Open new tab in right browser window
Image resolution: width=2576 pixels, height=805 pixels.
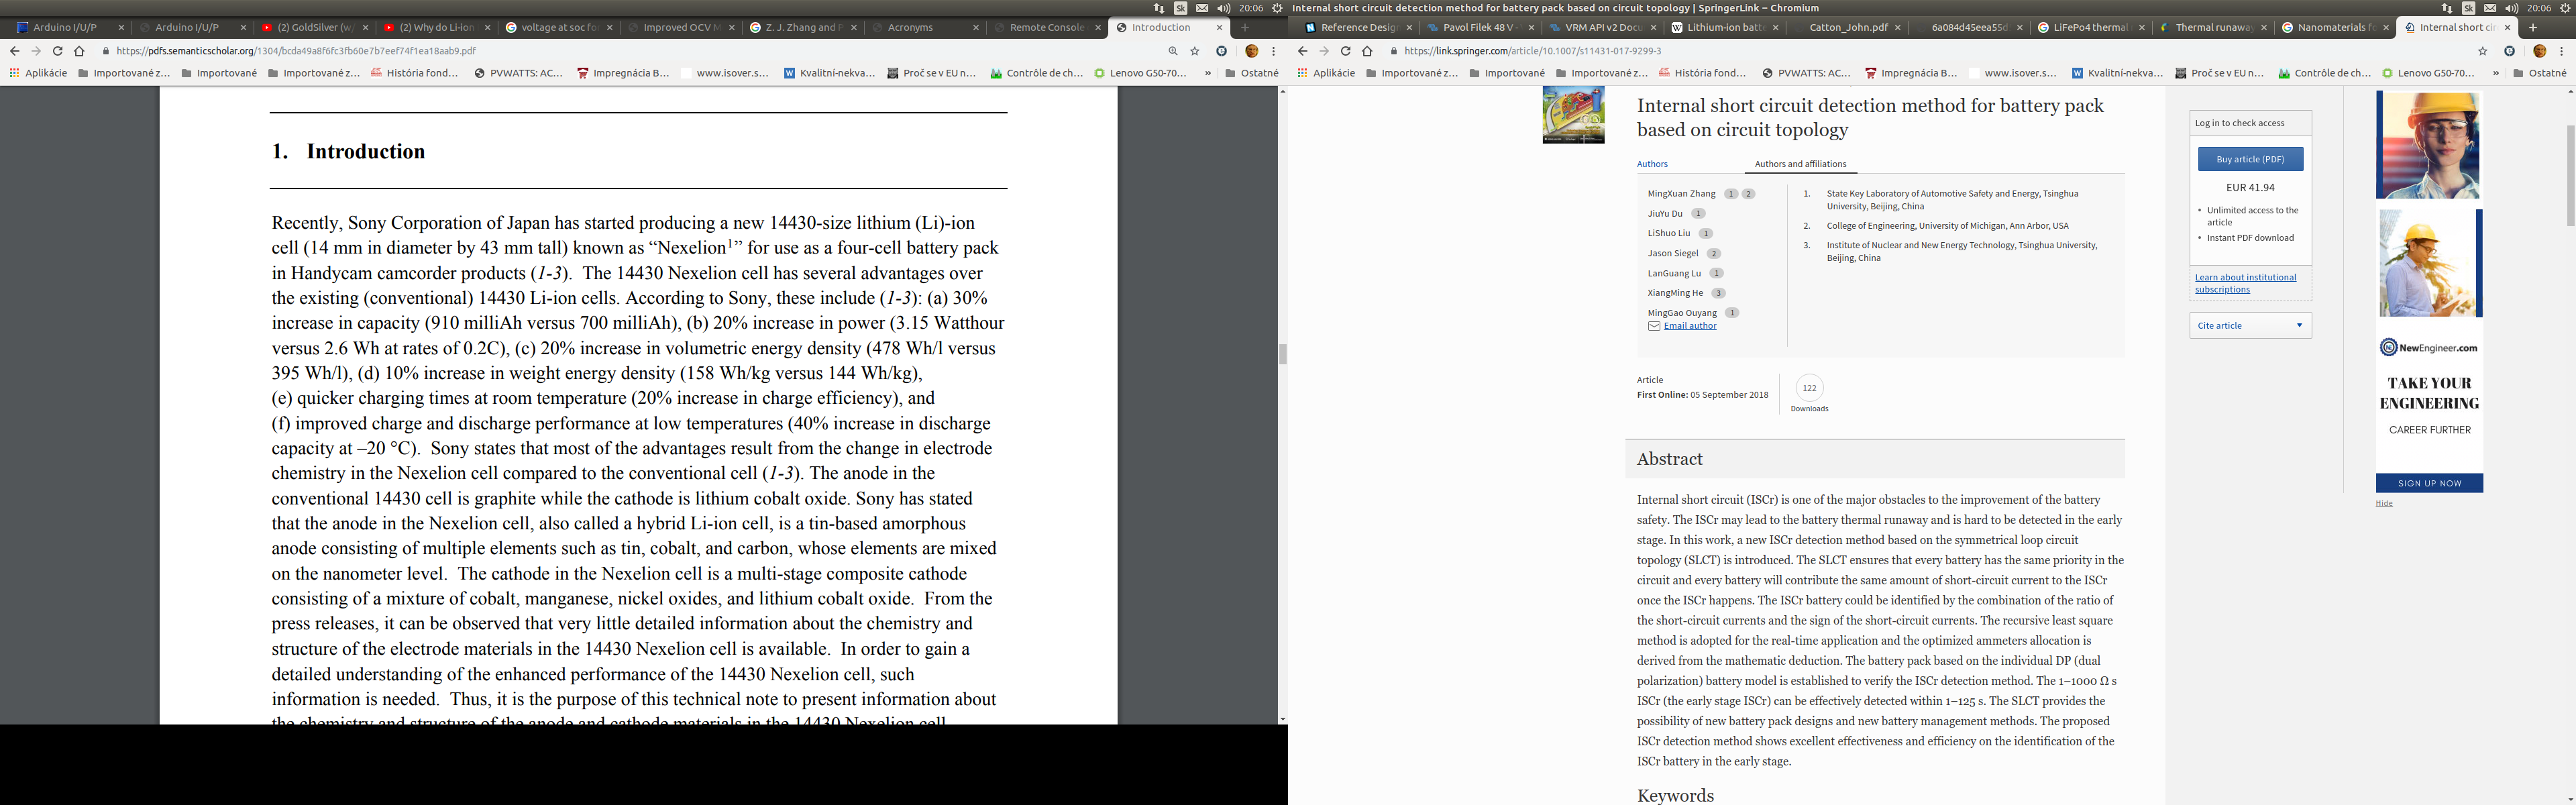tap(2533, 28)
